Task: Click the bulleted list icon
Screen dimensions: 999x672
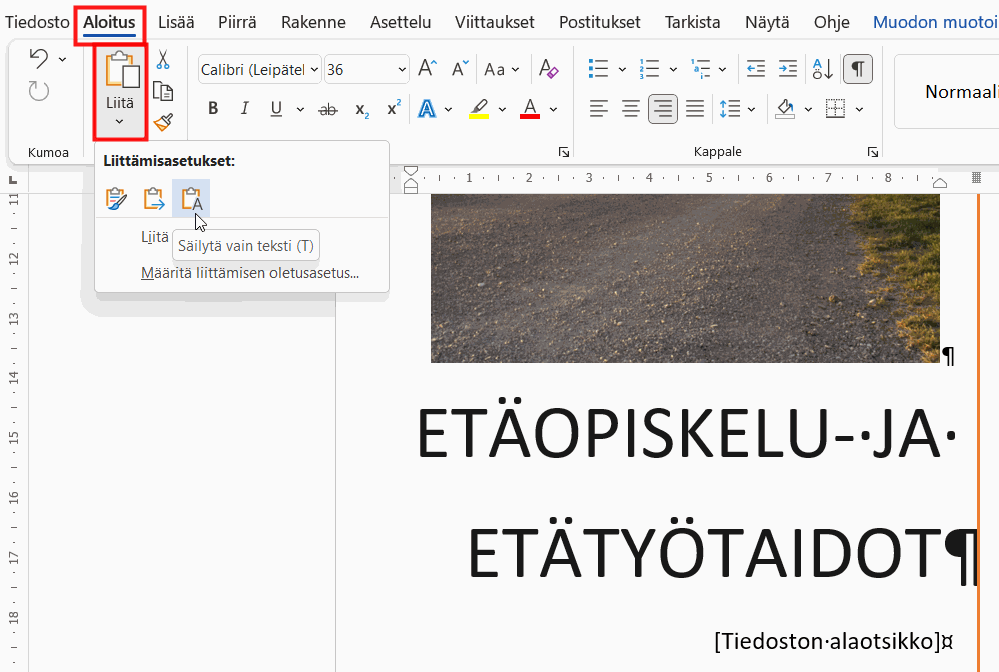Action: (598, 69)
